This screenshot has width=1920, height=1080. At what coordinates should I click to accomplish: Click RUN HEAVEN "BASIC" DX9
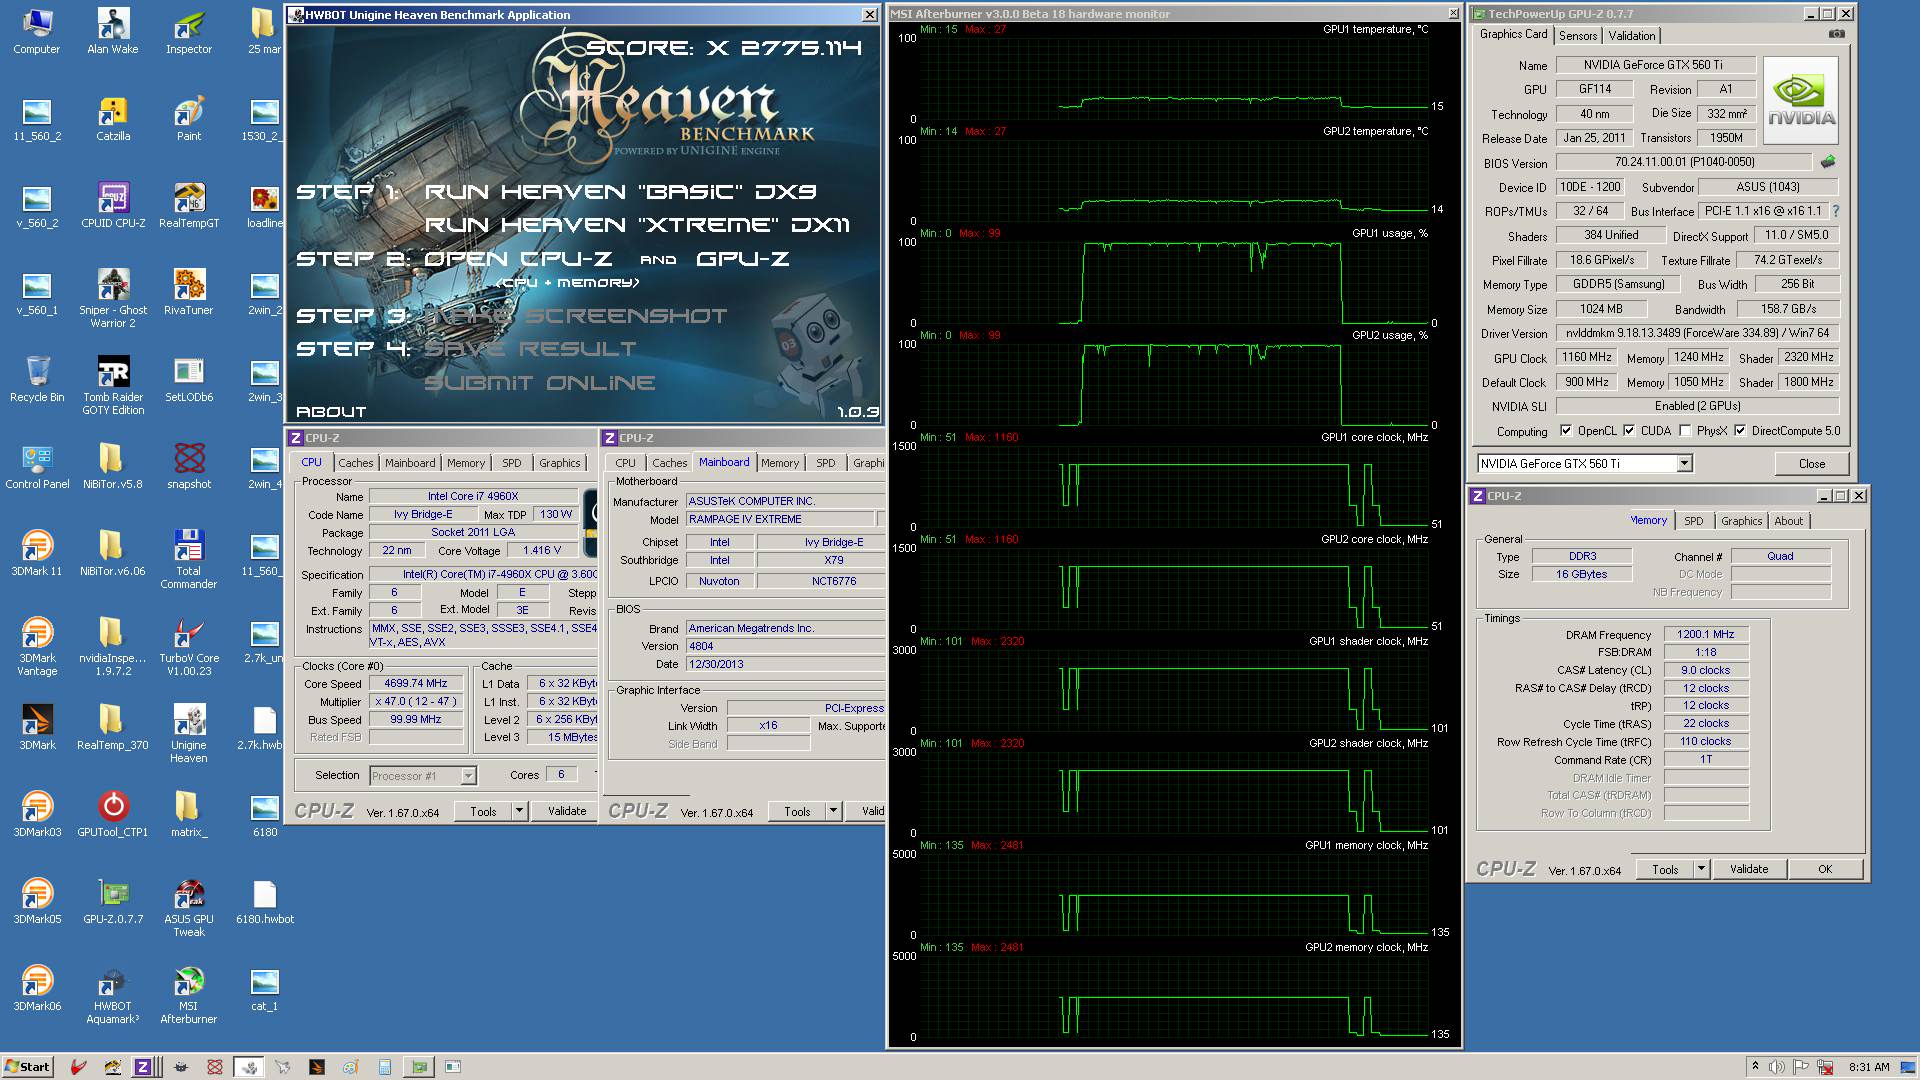click(x=620, y=191)
